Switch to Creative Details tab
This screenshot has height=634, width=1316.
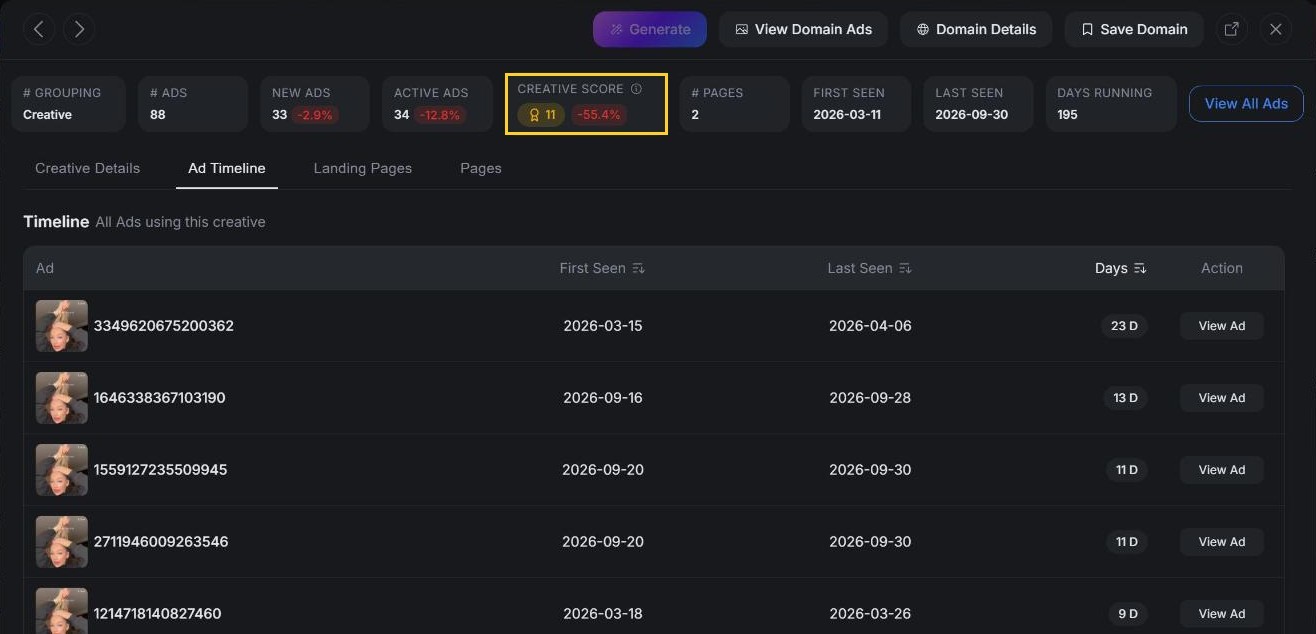tap(88, 168)
